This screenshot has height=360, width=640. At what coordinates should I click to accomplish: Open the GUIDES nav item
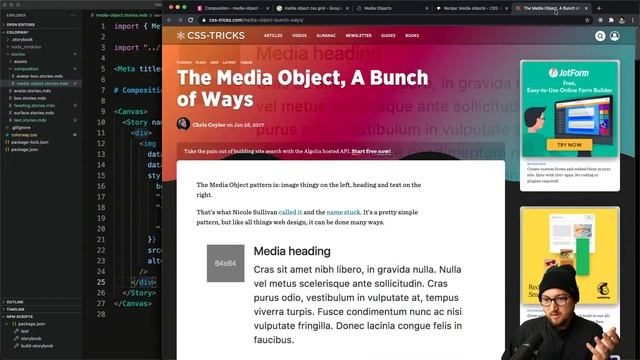click(388, 36)
